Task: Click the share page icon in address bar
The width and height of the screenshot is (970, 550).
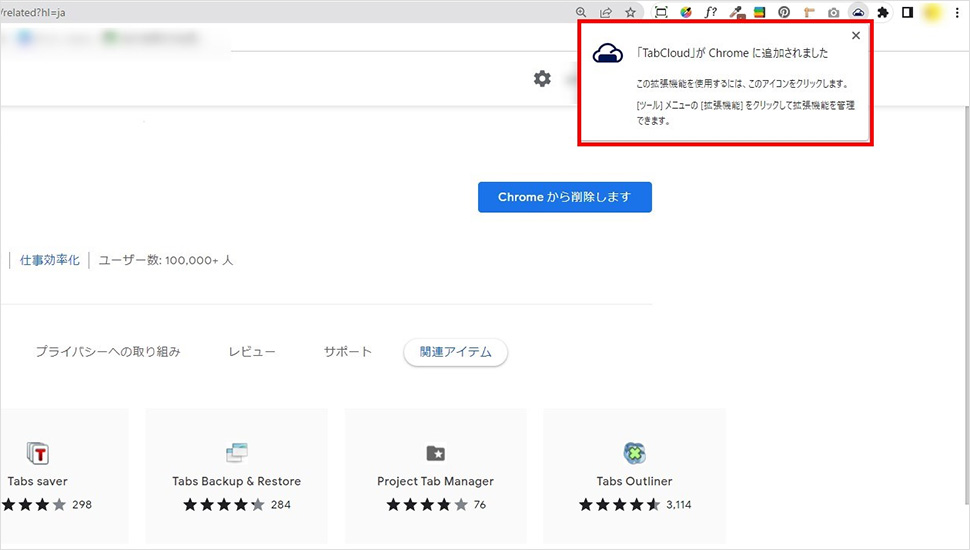Action: point(606,12)
